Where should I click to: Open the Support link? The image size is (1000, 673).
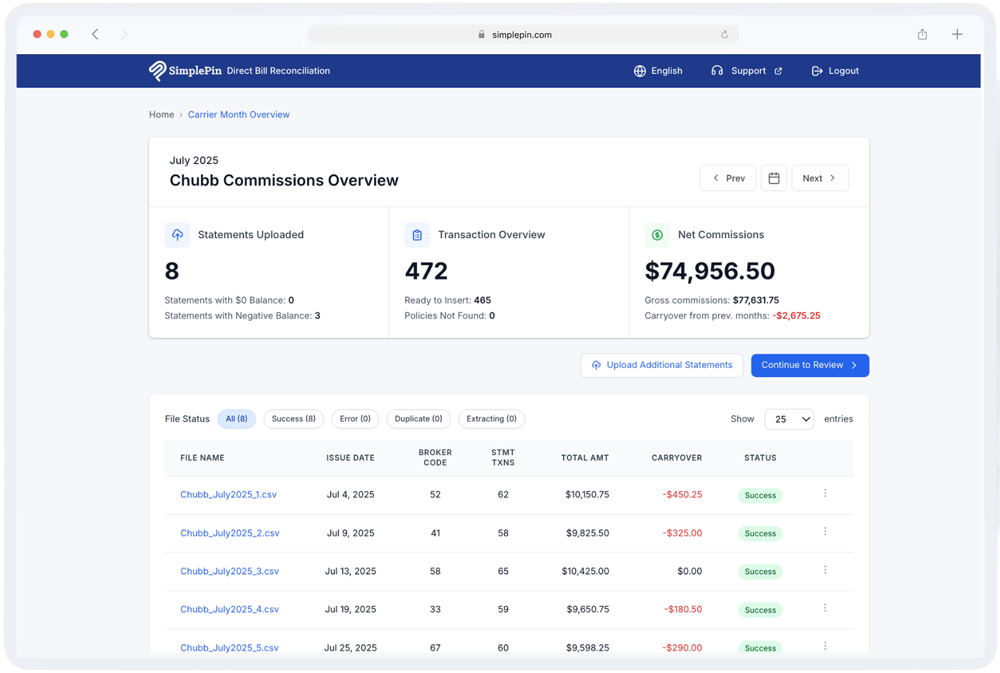[x=746, y=71]
